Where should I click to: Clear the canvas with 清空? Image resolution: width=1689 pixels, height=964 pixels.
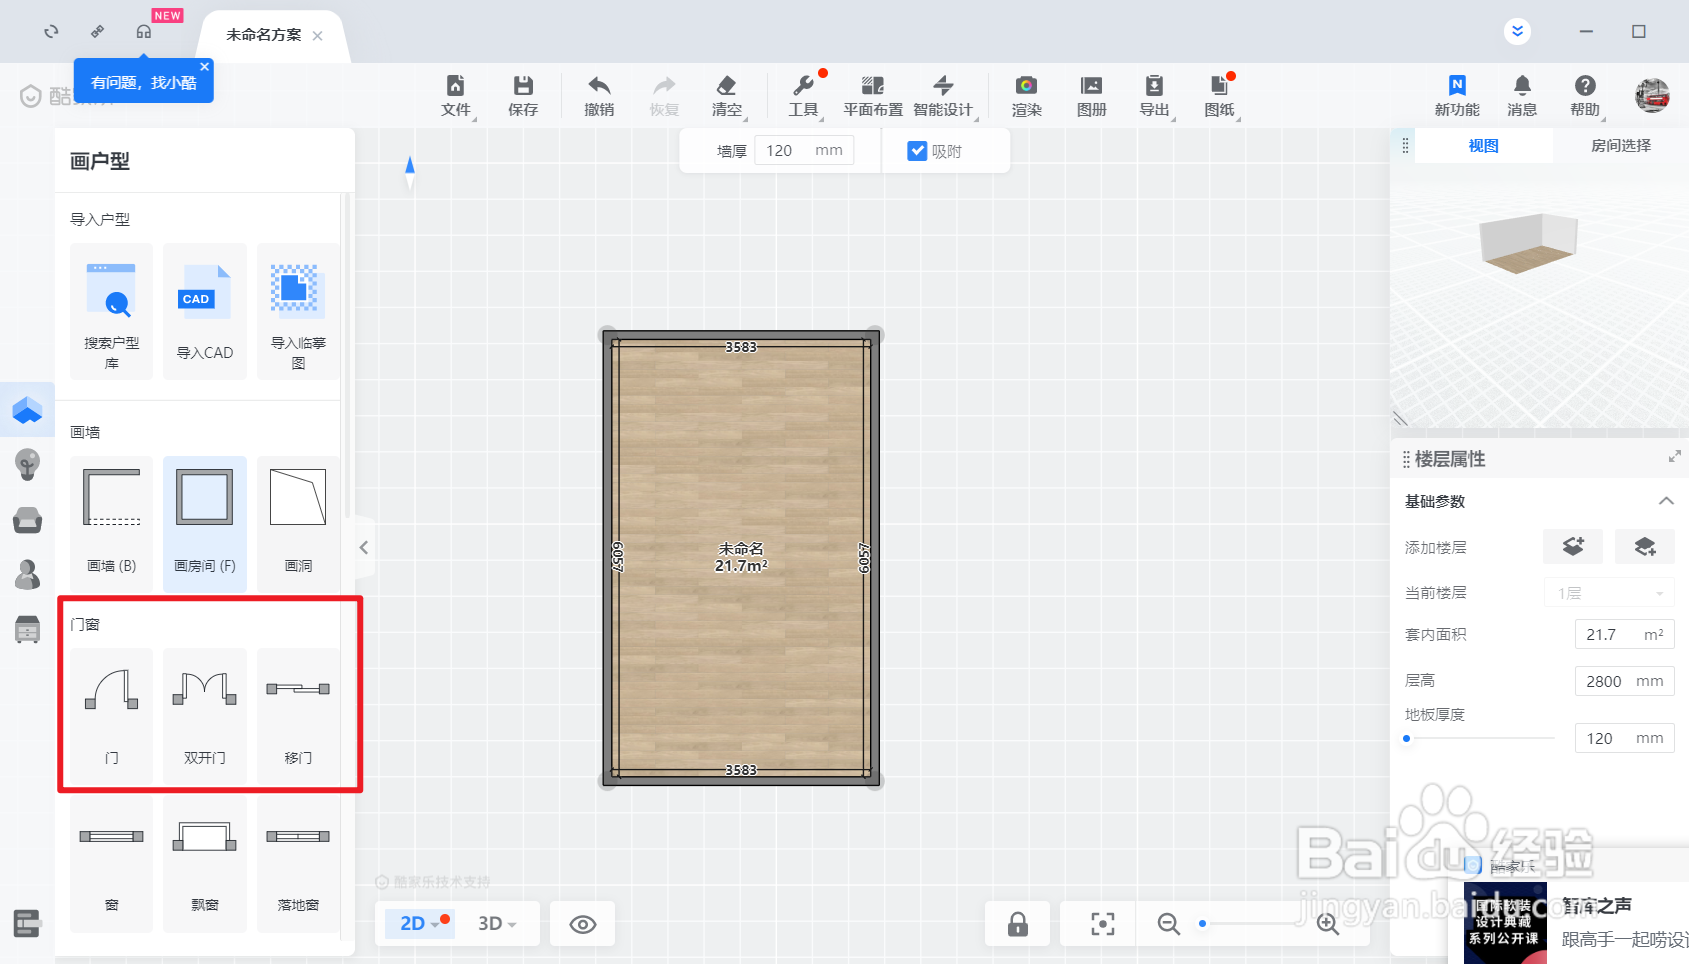[x=727, y=96]
